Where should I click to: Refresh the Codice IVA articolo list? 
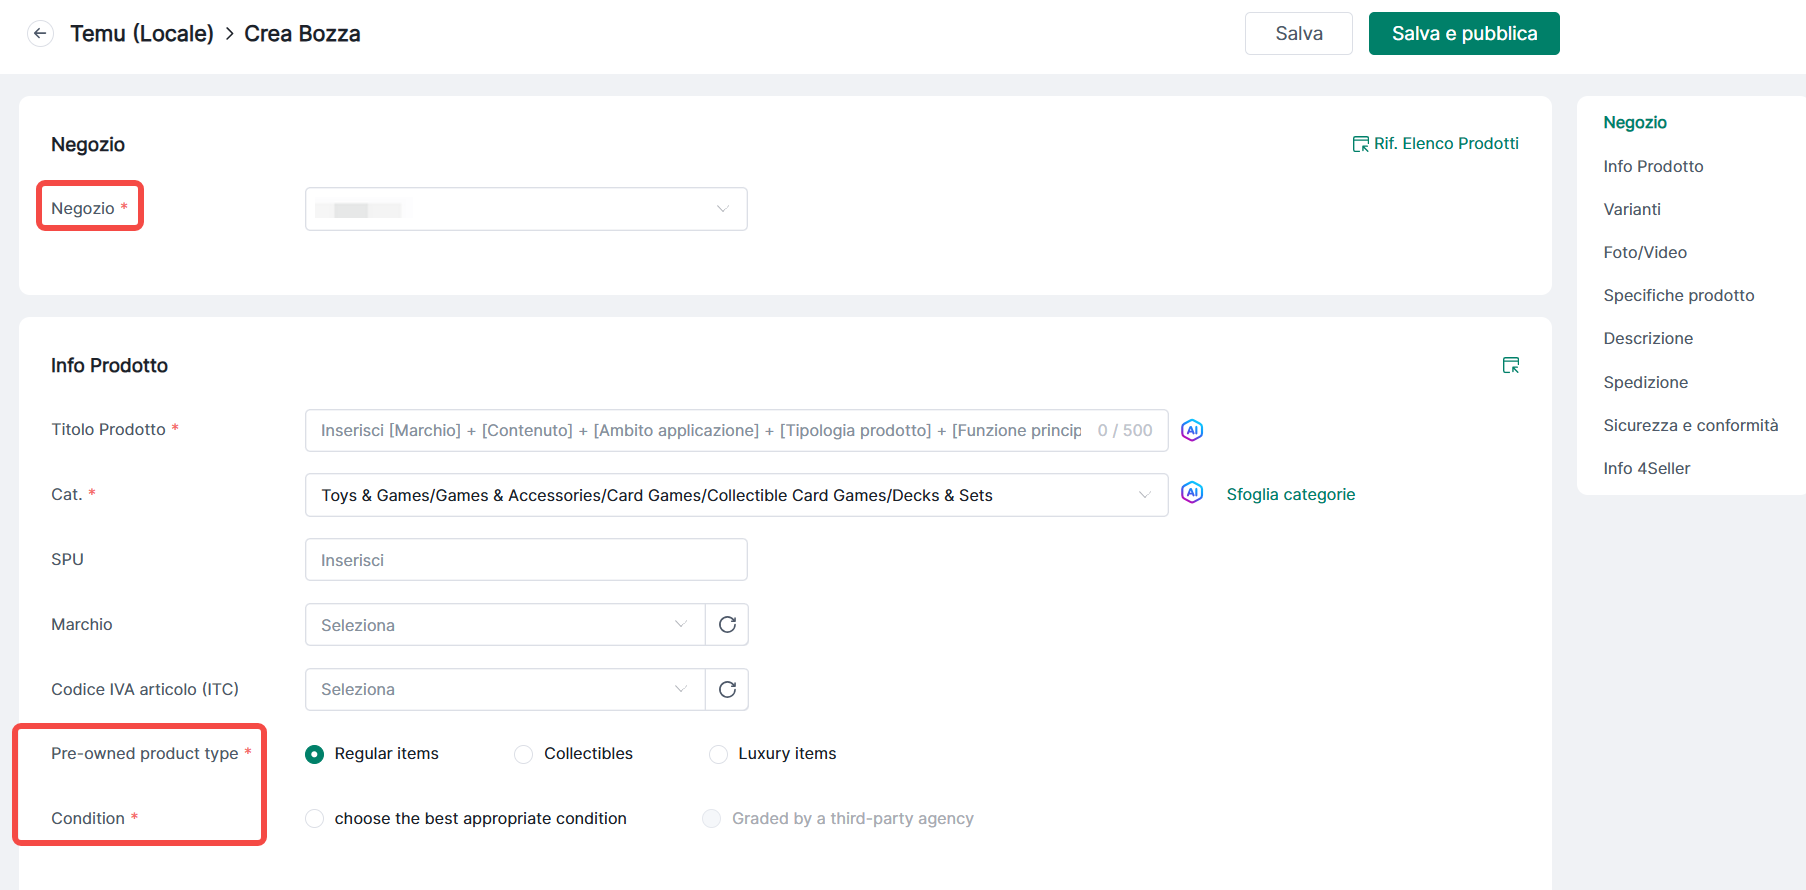coord(727,689)
